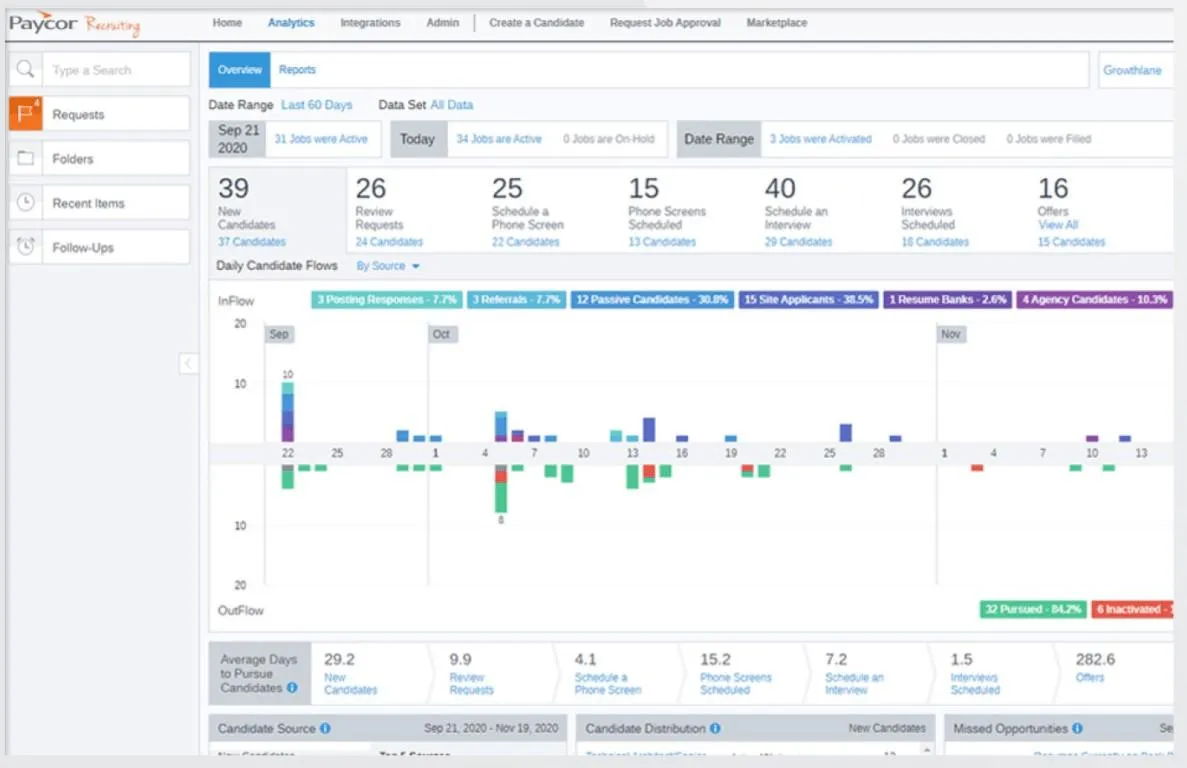This screenshot has width=1187, height=768.
Task: Click View All under Offers
Action: (1058, 225)
